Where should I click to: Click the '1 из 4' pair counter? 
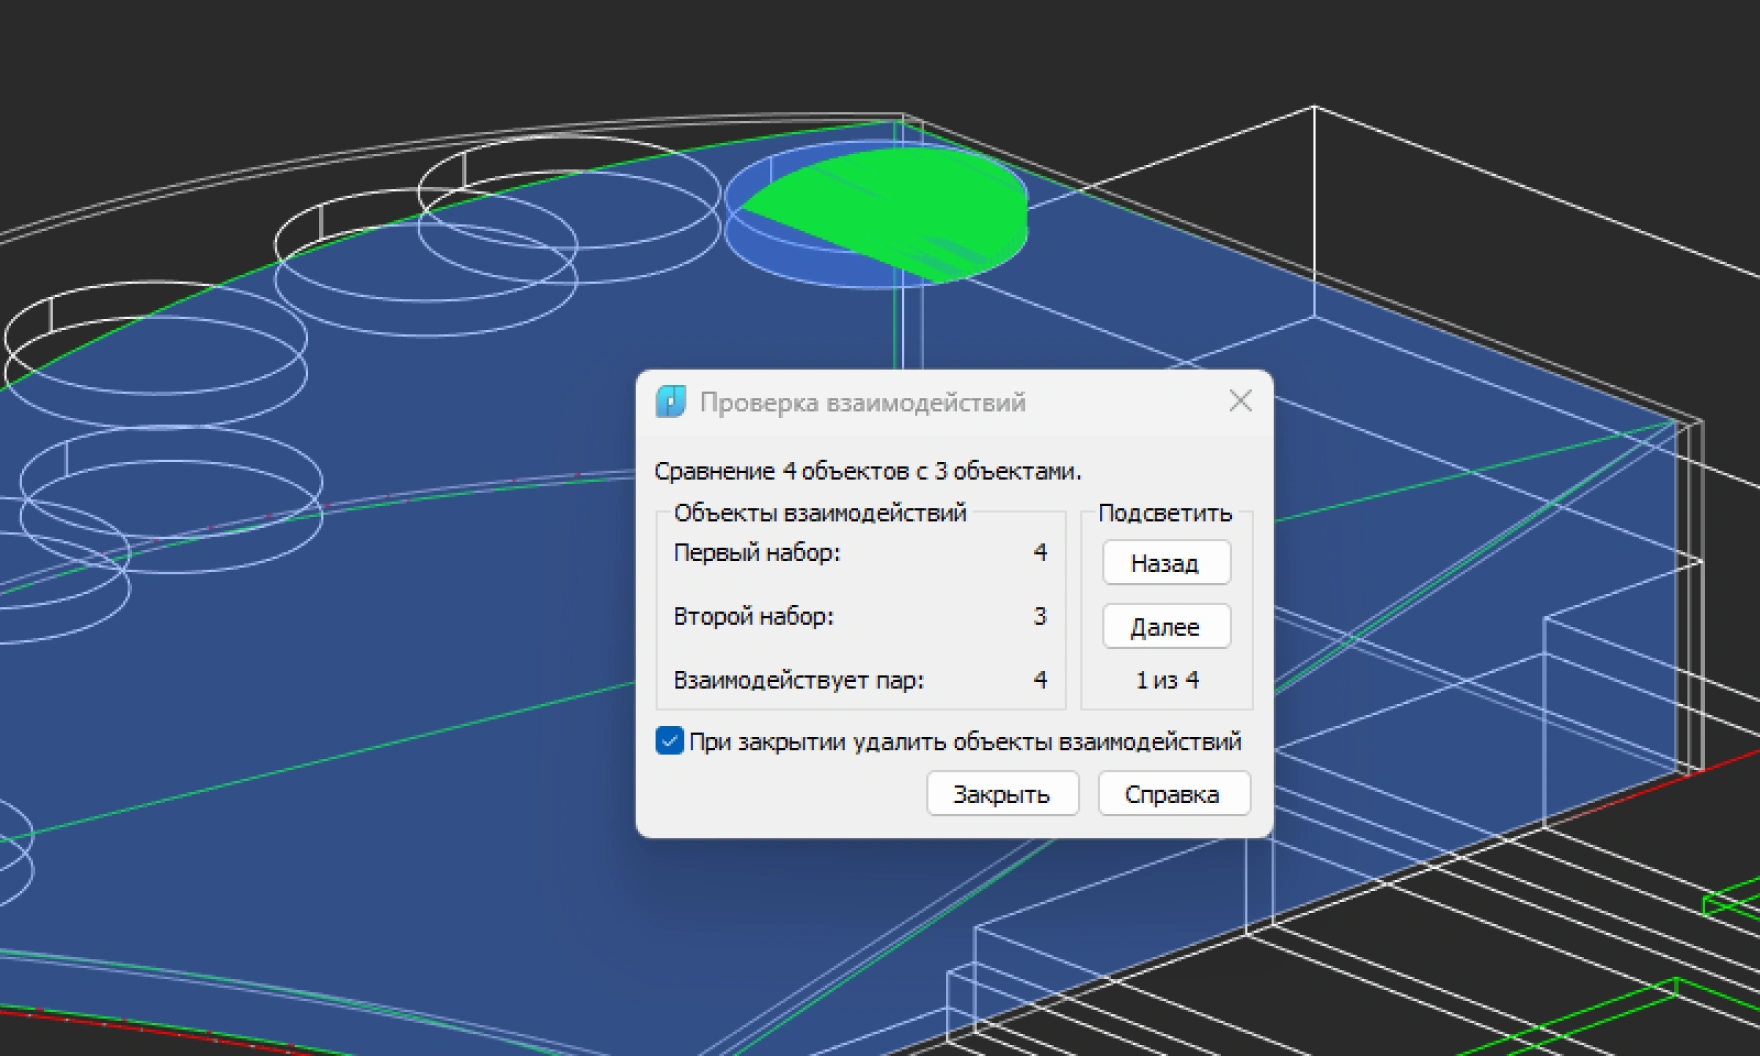pos(1165,680)
